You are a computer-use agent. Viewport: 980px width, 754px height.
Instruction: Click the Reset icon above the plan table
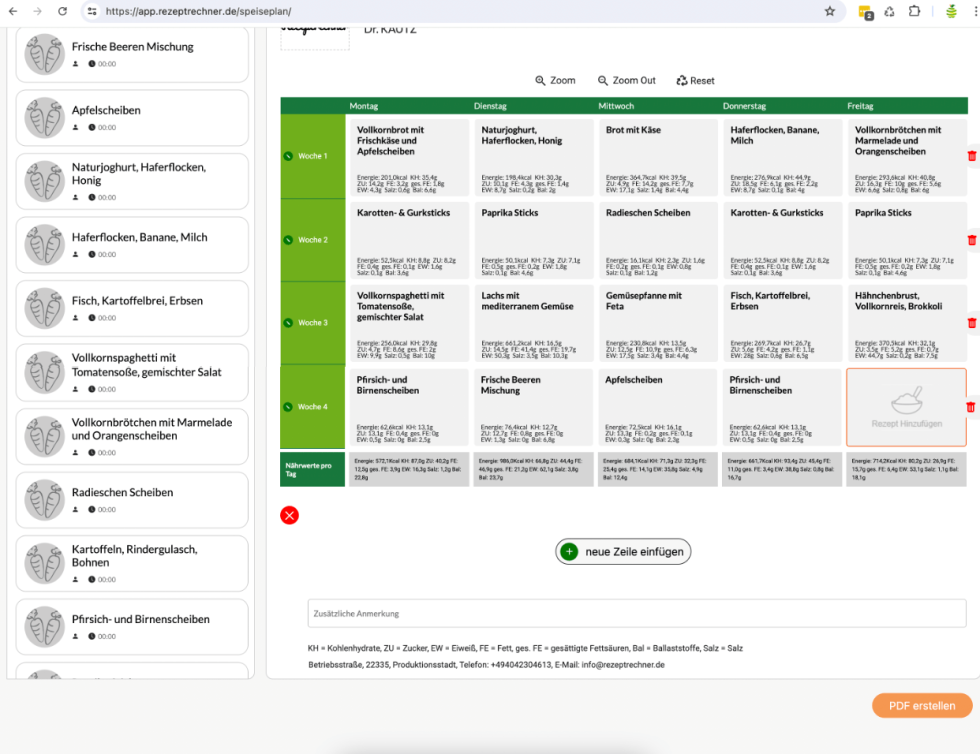click(683, 80)
